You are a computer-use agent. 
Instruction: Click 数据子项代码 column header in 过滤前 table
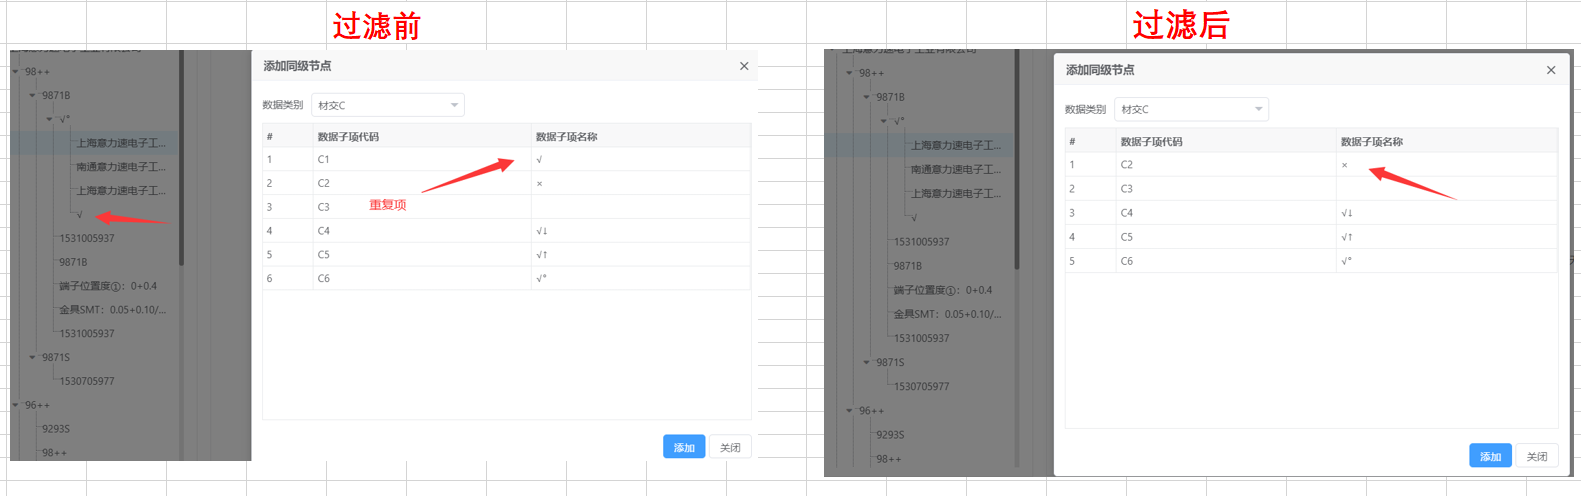tap(348, 137)
